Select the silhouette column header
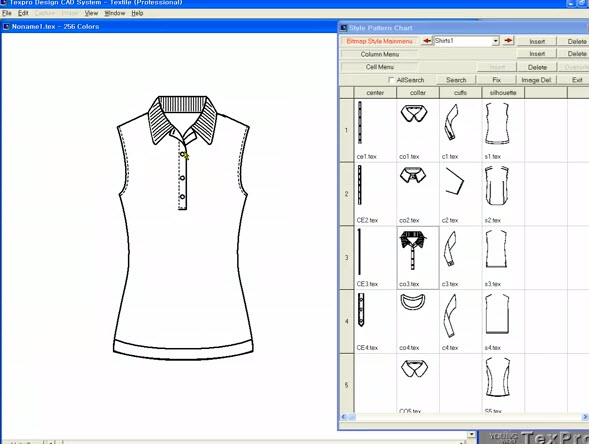Image resolution: width=589 pixels, height=444 pixels. [x=503, y=92]
